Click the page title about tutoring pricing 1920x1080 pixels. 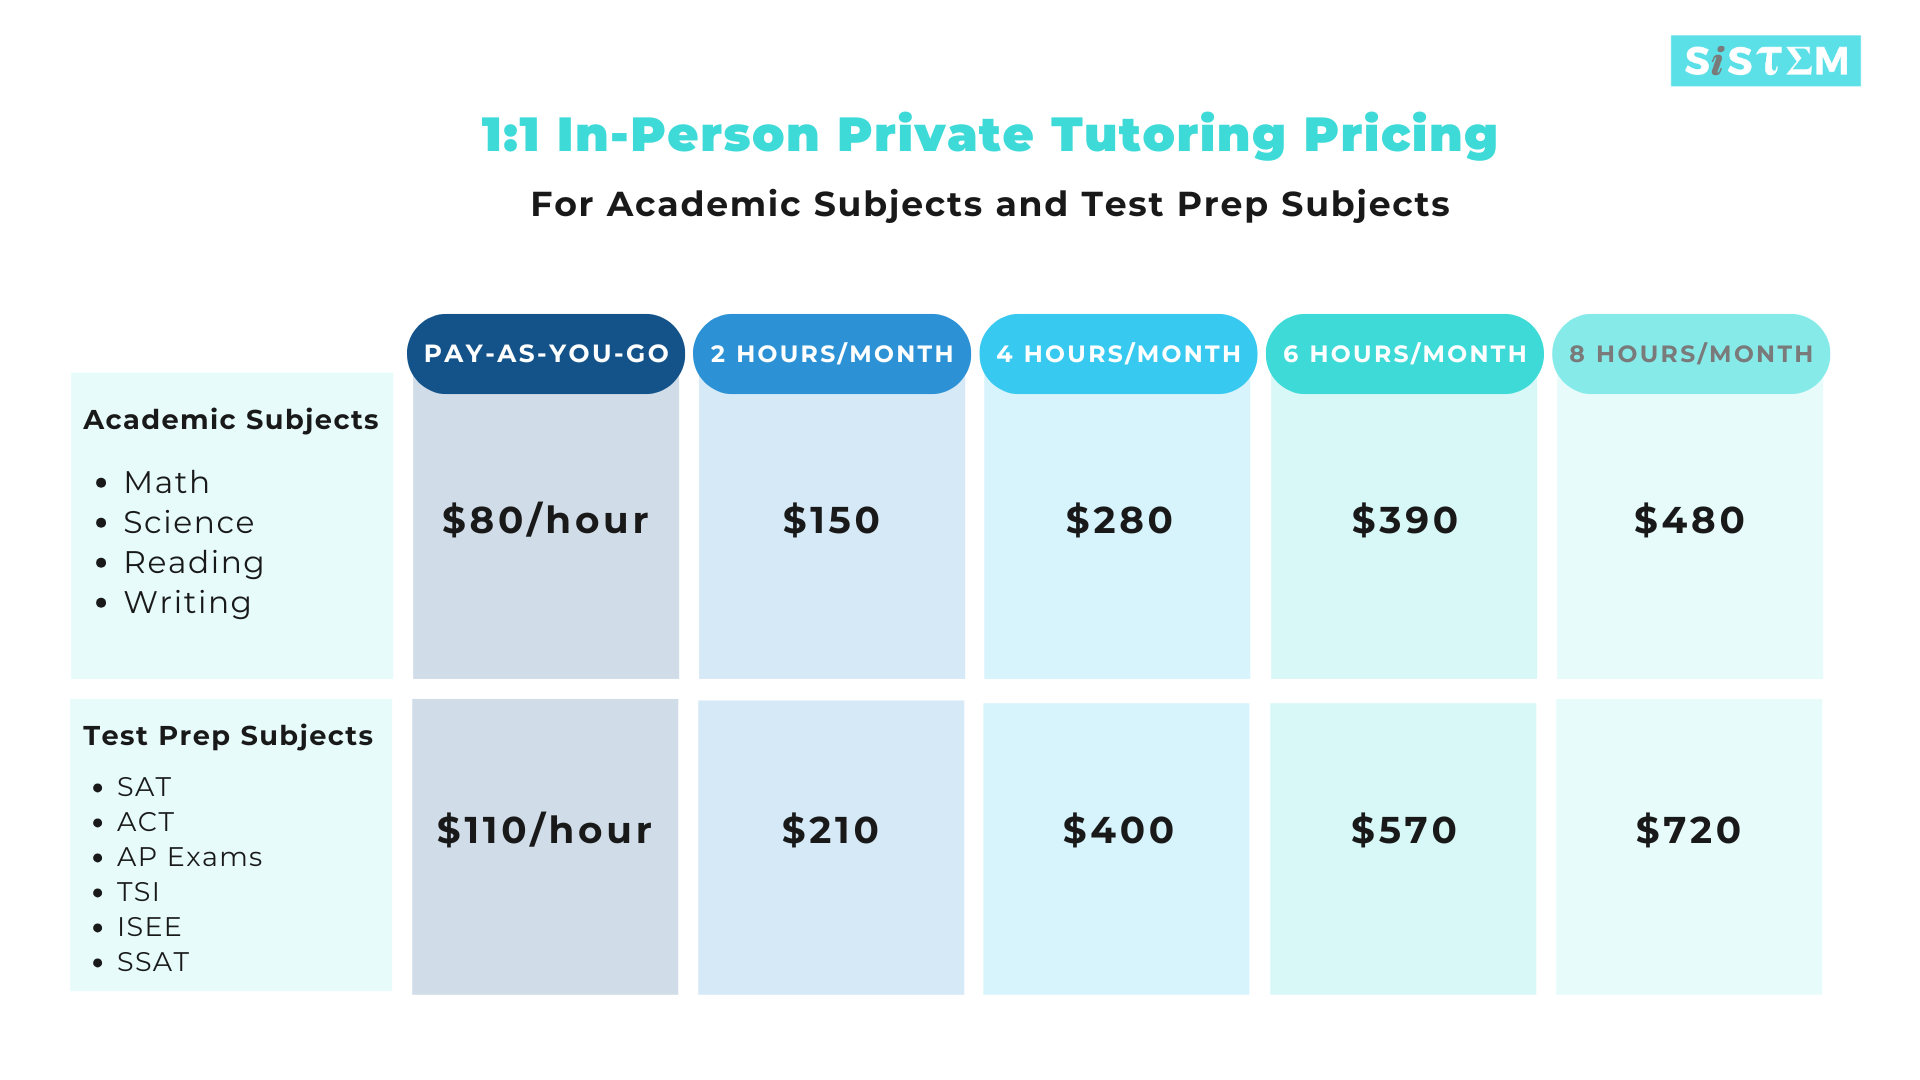pos(989,135)
